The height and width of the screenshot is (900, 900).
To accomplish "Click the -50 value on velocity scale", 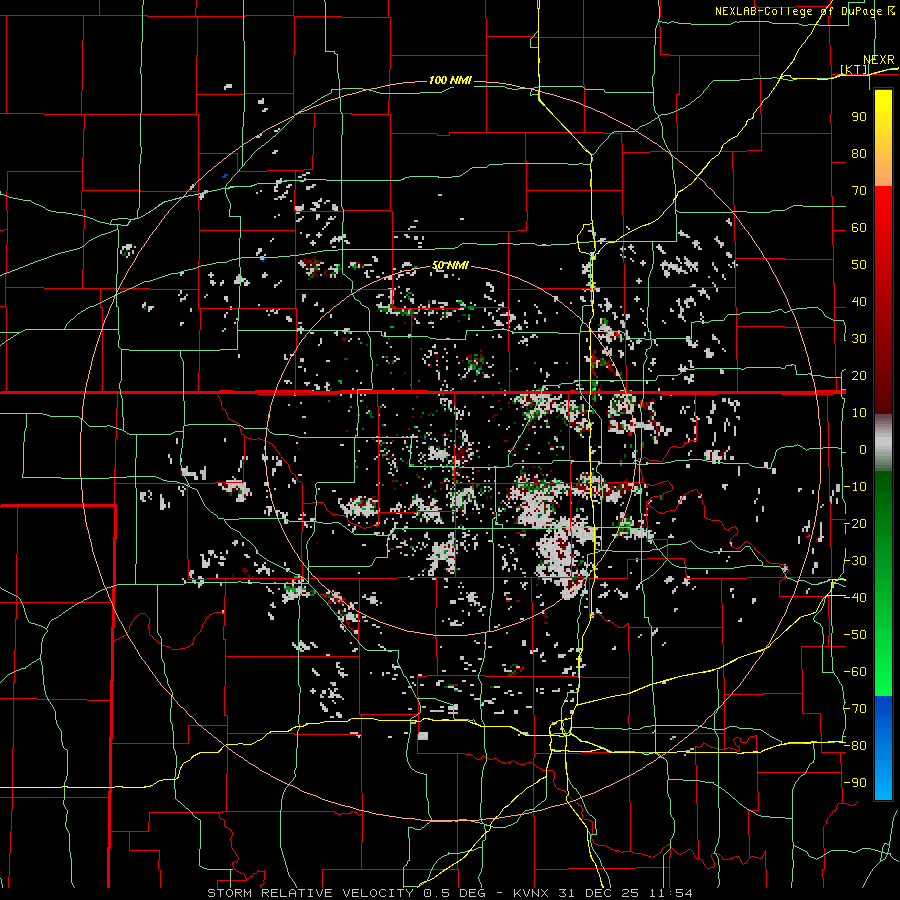I will pos(855,634).
